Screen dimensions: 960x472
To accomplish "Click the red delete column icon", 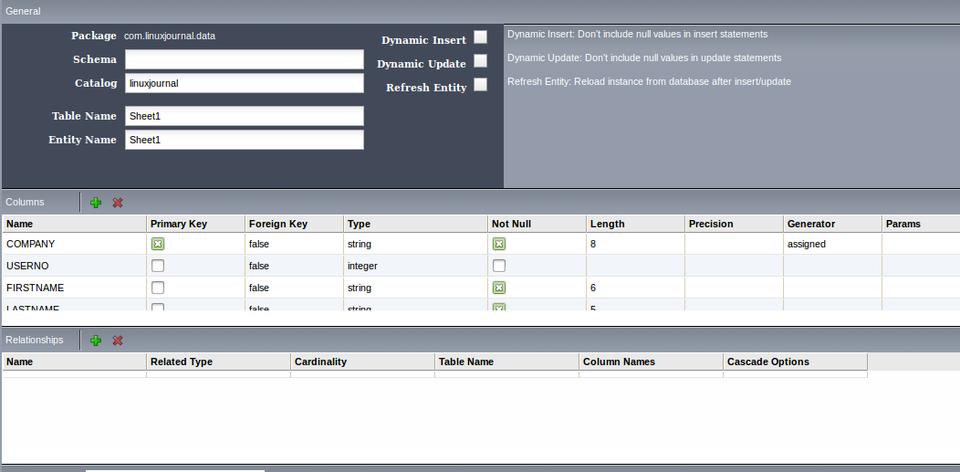I will point(118,202).
